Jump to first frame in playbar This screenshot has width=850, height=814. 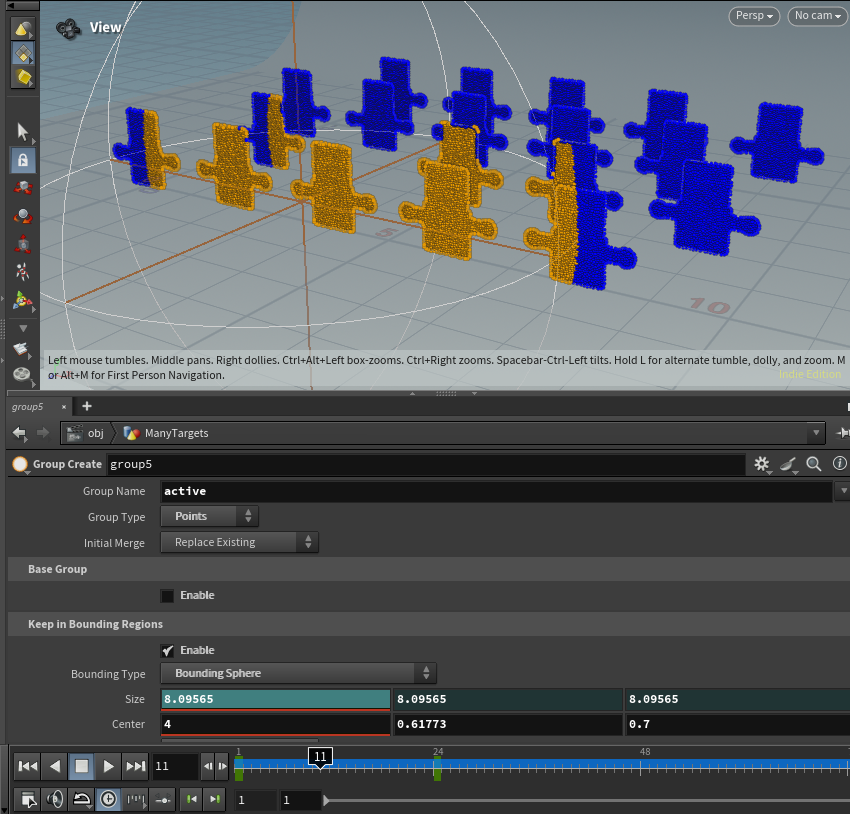pyautogui.click(x=28, y=767)
